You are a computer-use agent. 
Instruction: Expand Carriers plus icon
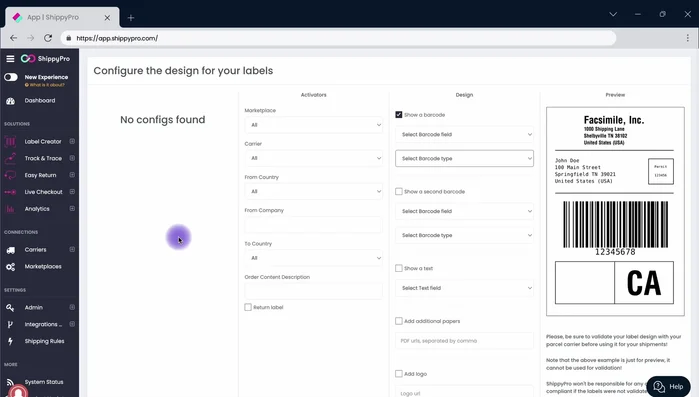coord(72,250)
